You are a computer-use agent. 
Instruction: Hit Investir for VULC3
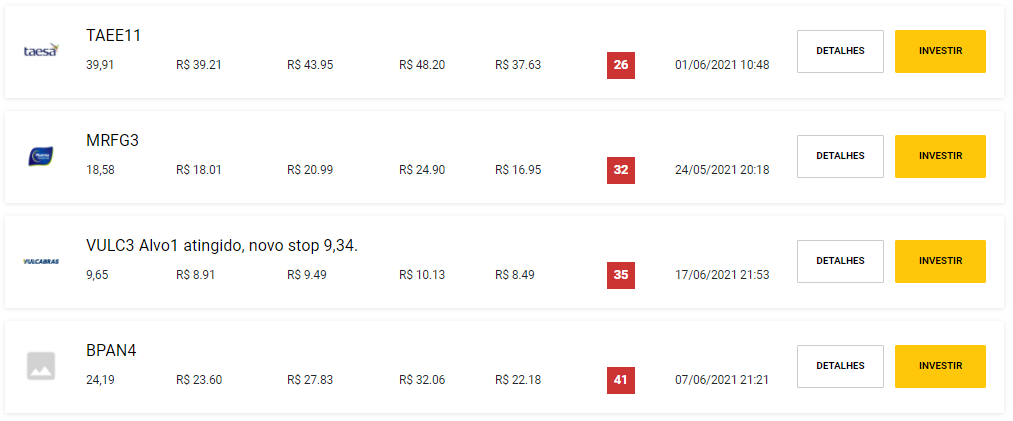pyautogui.click(x=940, y=261)
